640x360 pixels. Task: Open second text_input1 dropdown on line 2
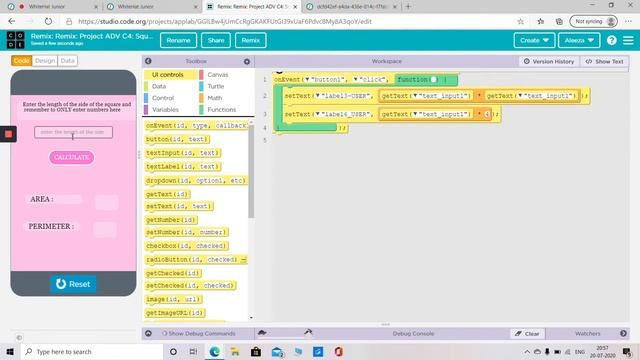click(520, 96)
